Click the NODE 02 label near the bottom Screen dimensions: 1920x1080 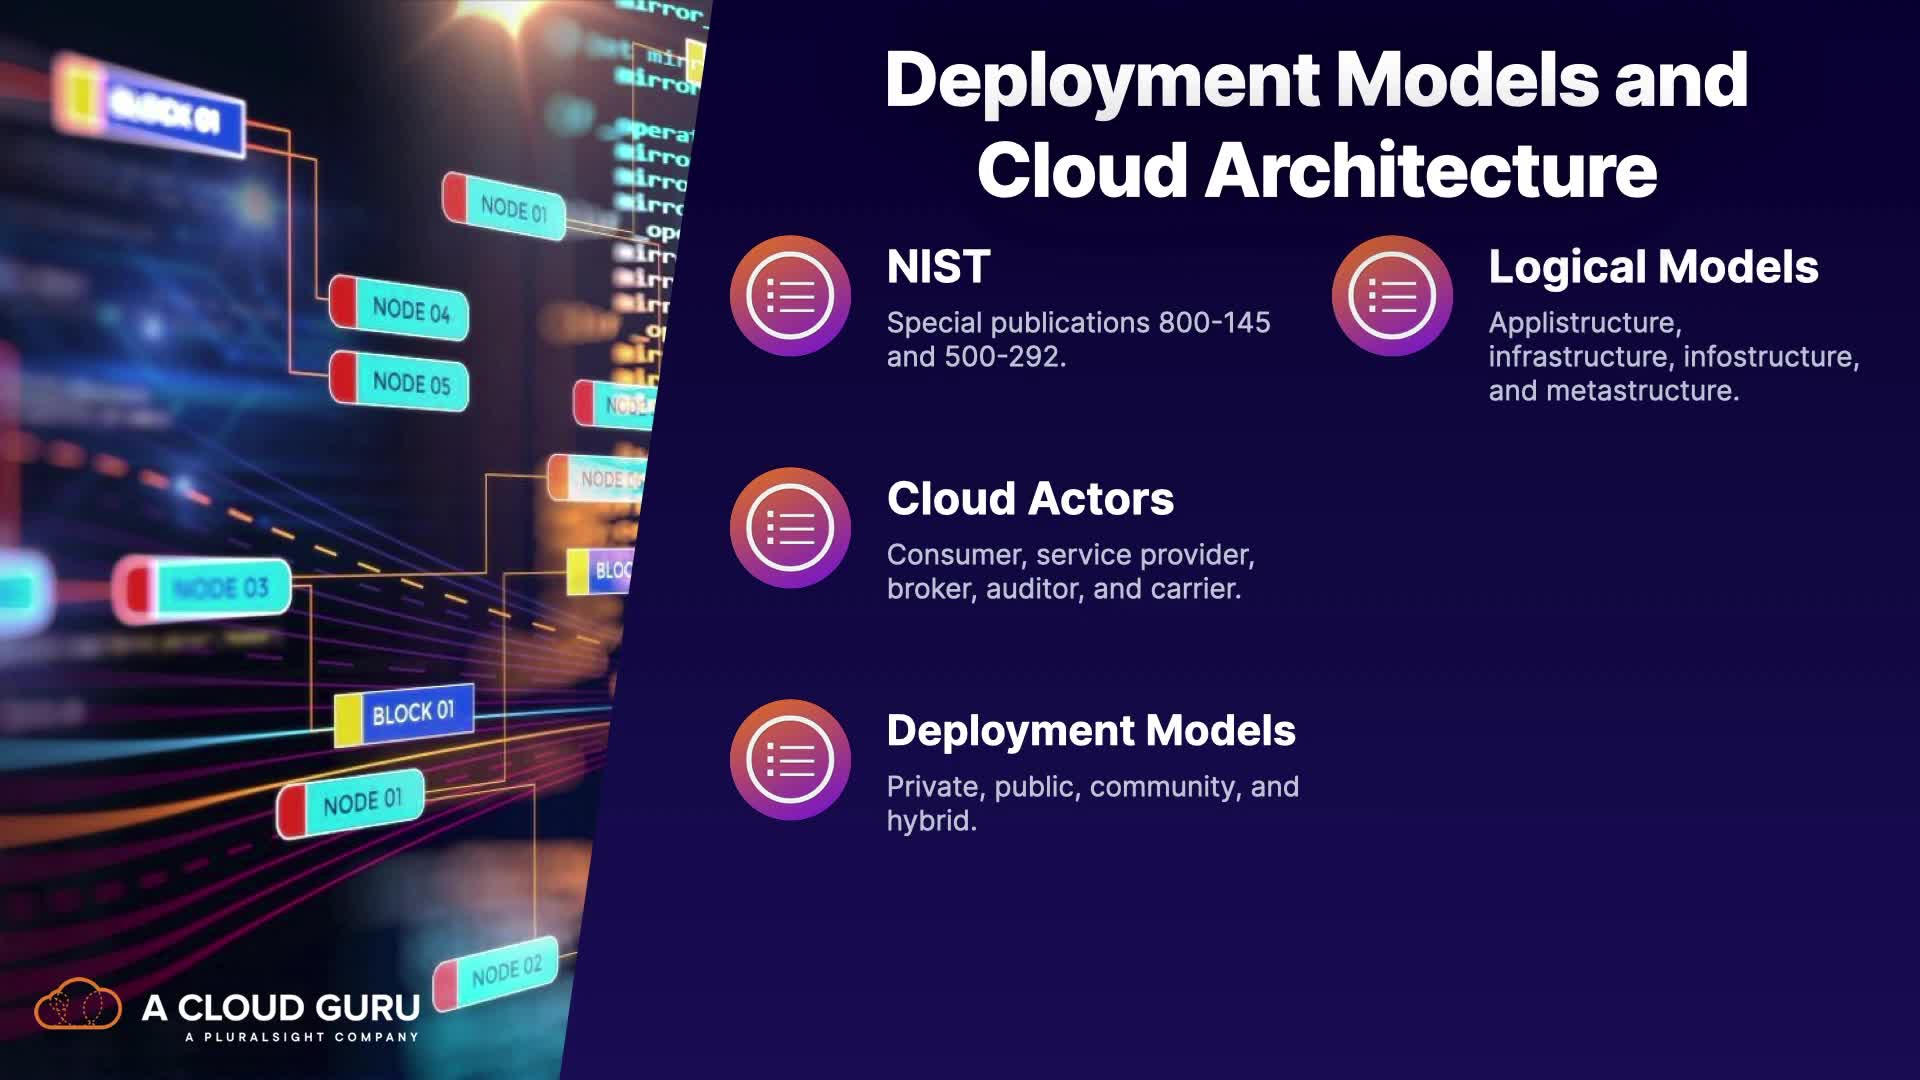tap(505, 971)
